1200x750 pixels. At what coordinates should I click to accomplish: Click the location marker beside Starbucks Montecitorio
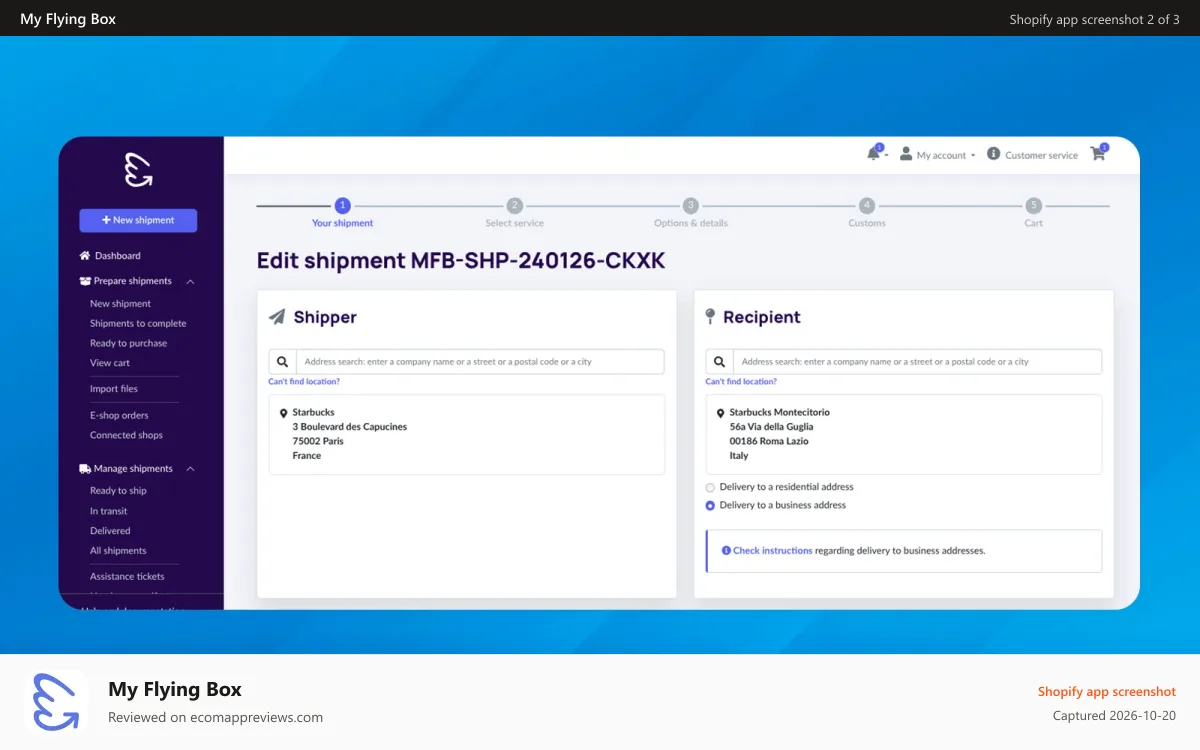(721, 413)
